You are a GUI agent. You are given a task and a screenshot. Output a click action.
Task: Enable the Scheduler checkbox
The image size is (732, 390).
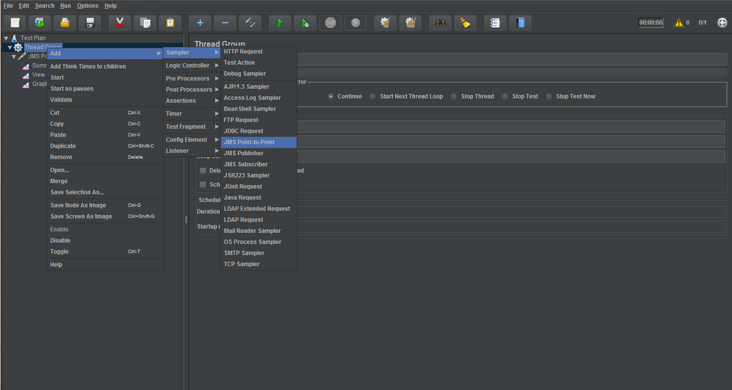[x=203, y=184]
